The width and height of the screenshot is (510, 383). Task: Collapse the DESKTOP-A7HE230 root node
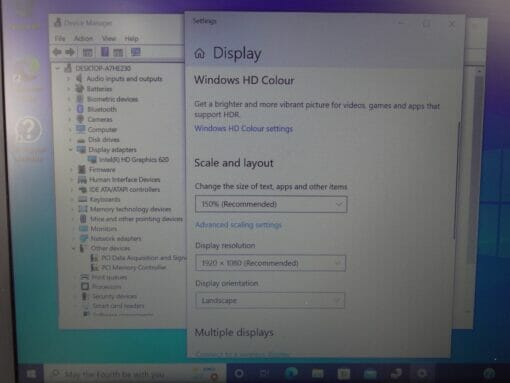pyautogui.click(x=58, y=68)
